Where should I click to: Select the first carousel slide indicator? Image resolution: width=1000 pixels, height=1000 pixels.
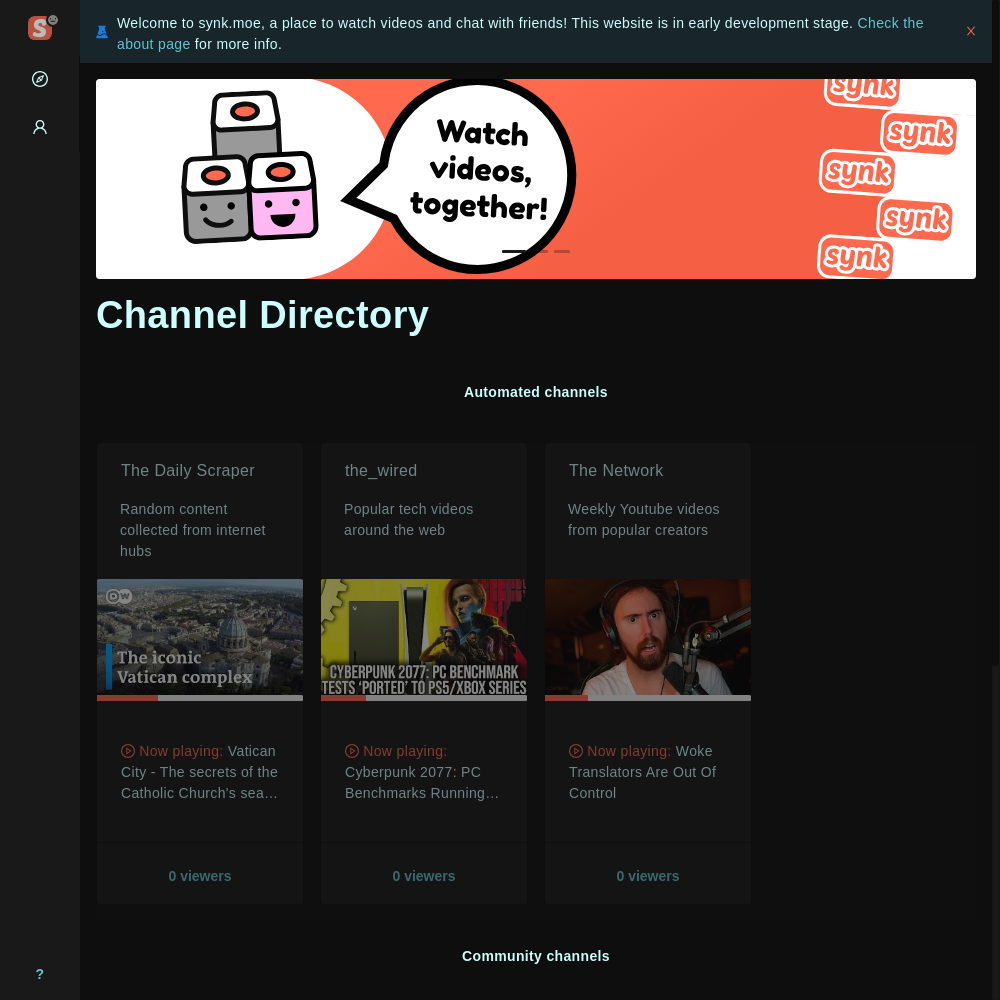click(x=513, y=251)
